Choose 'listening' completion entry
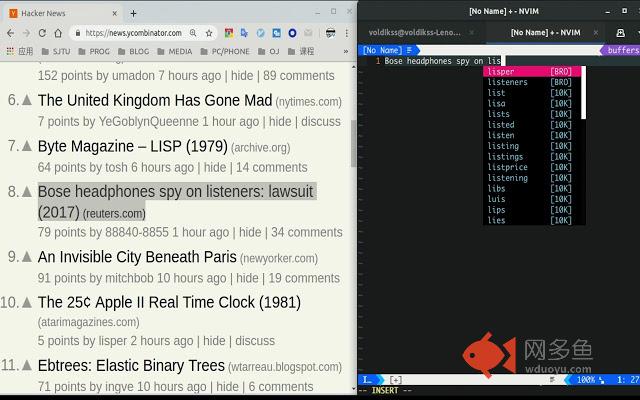This screenshot has width=640, height=400. pos(532,178)
